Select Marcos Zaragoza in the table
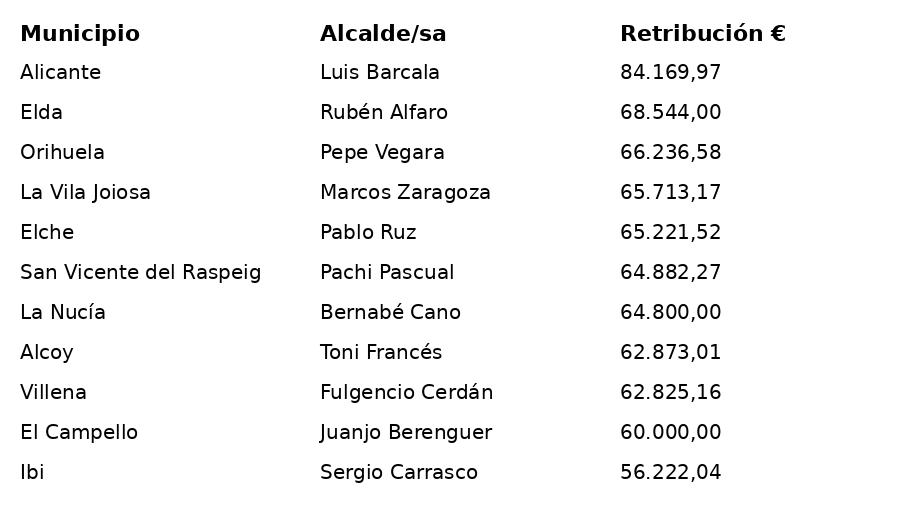 tap(405, 193)
